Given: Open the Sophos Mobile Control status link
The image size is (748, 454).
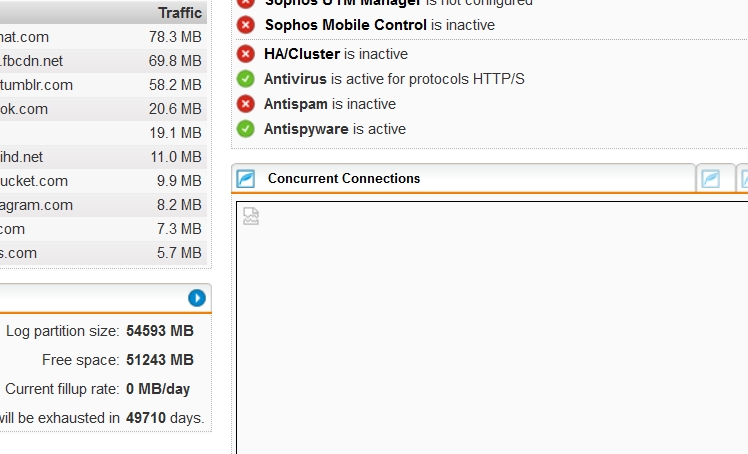Looking at the screenshot, I should tap(345, 25).
